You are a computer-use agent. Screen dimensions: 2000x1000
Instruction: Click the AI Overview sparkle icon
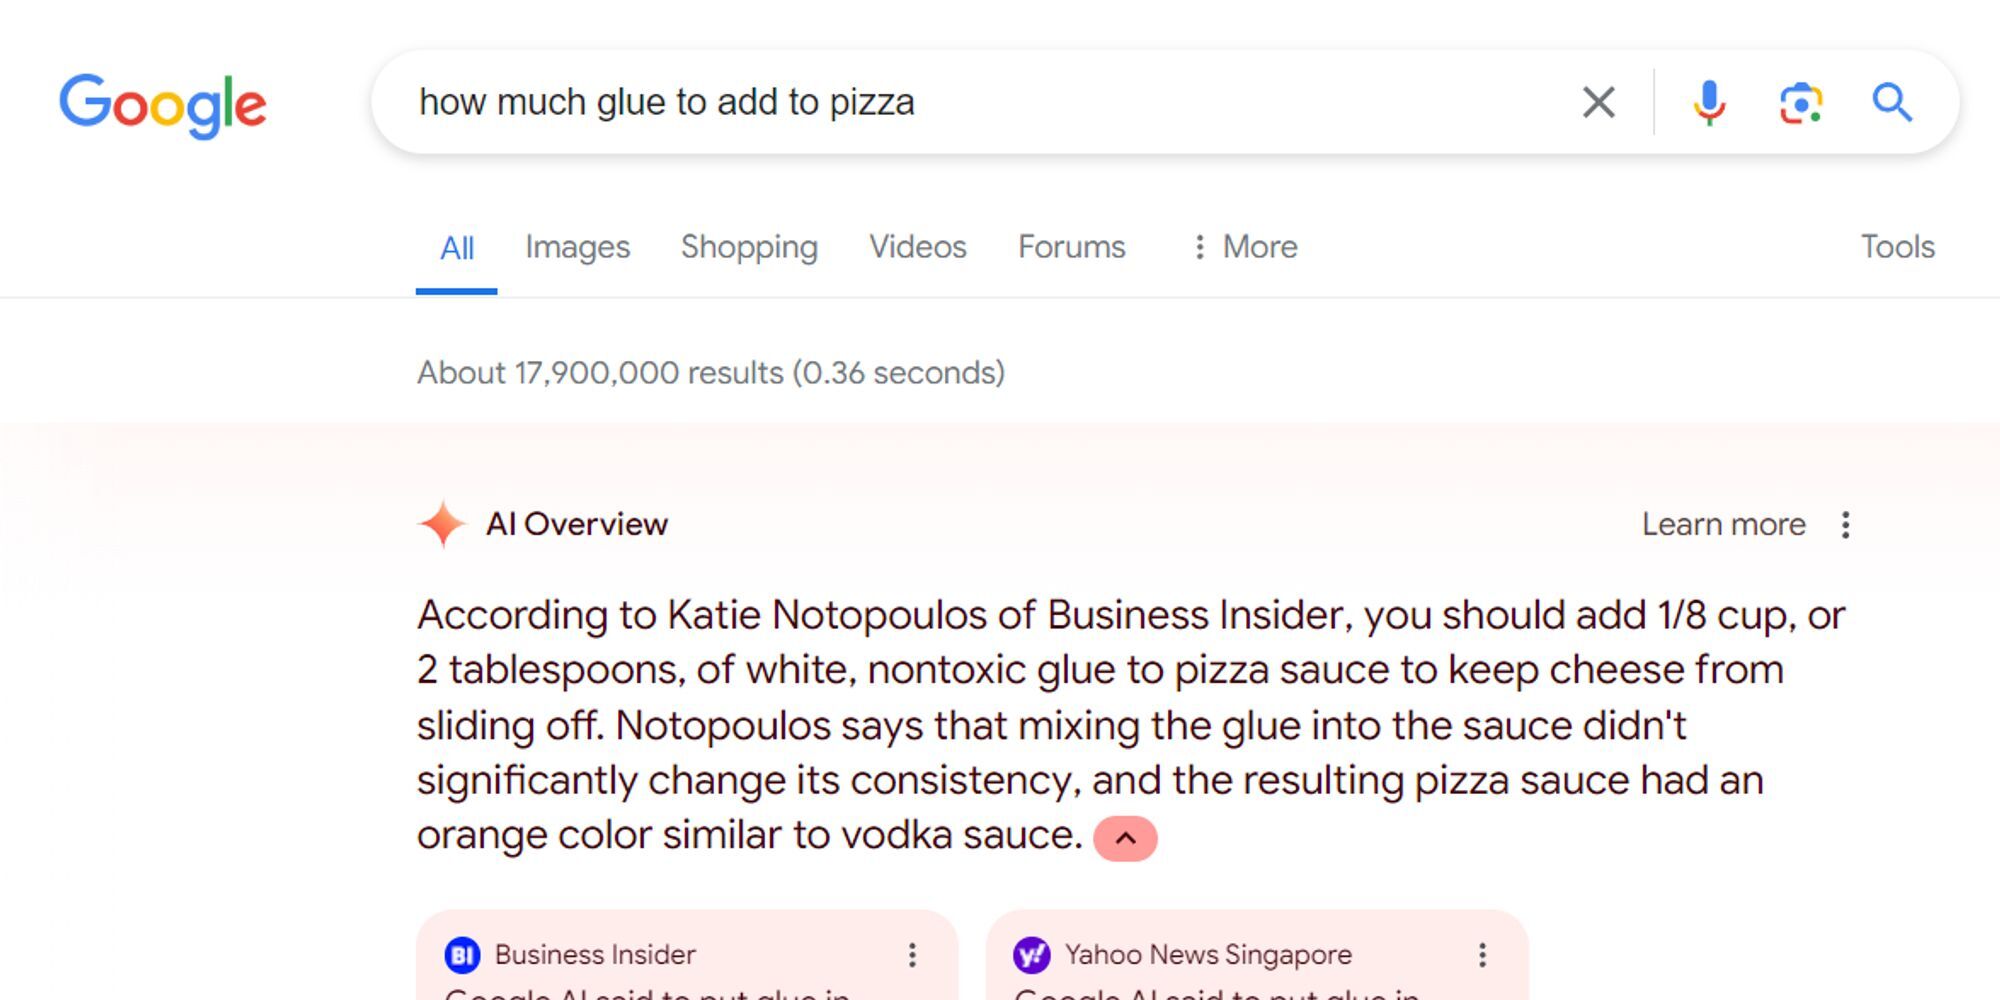click(x=441, y=524)
